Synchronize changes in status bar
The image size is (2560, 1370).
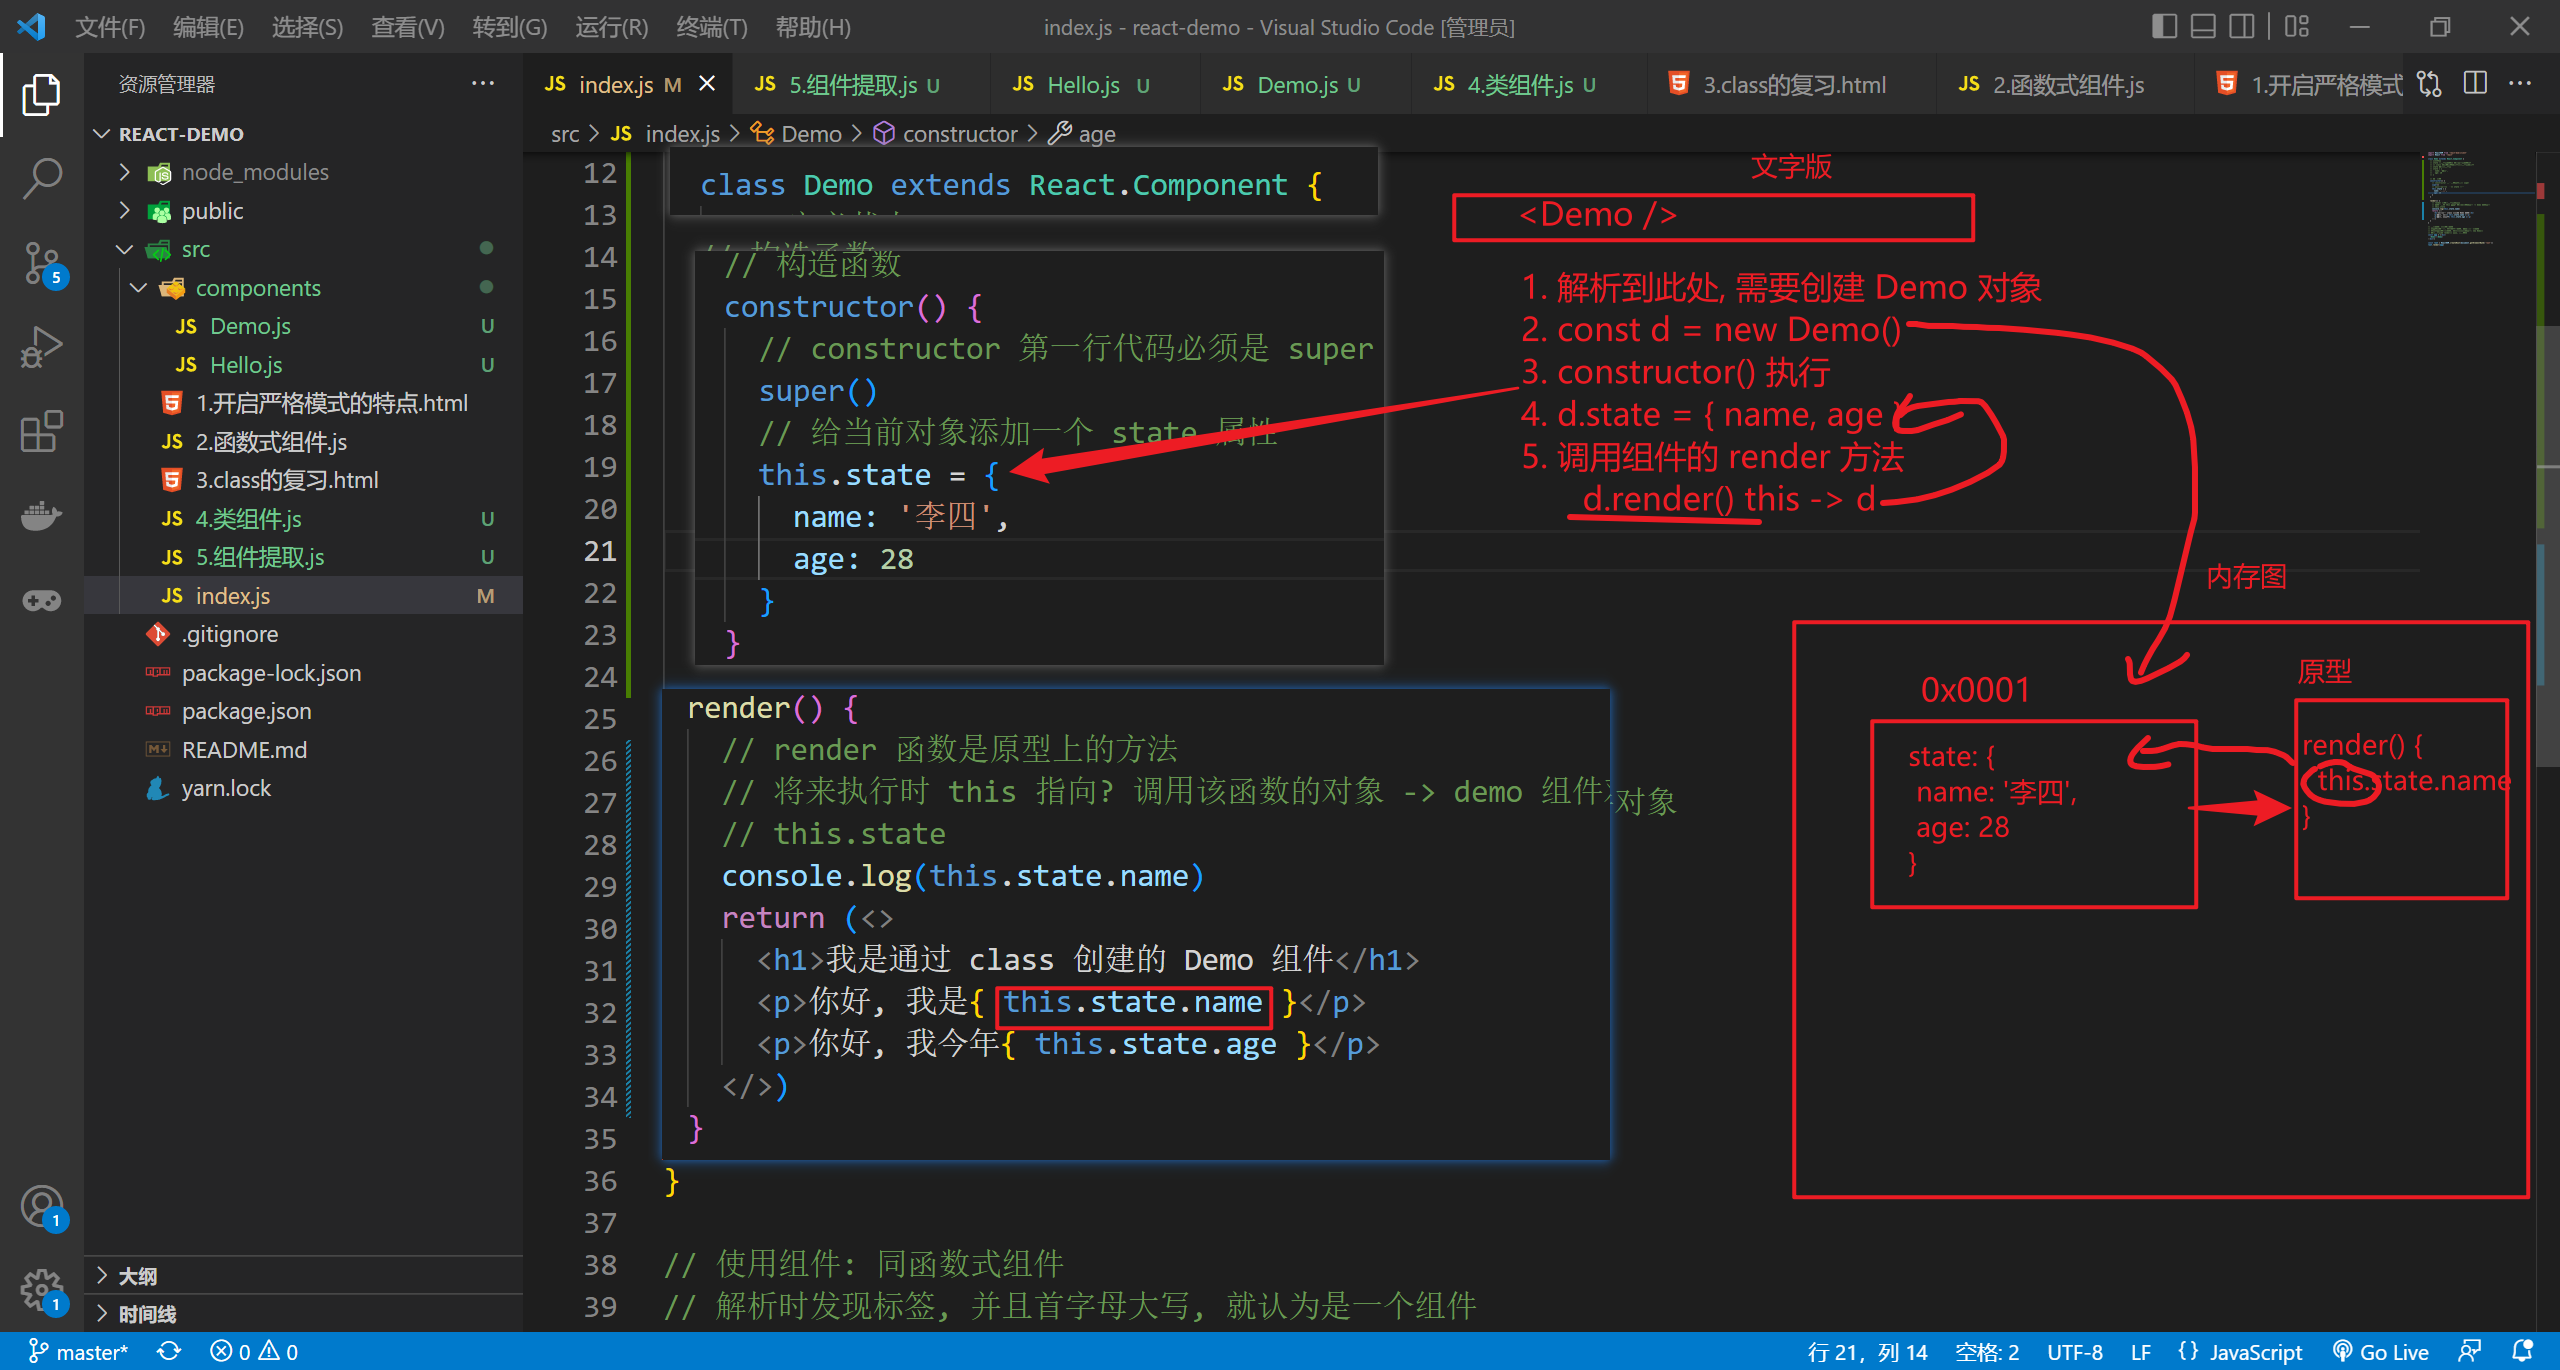coord(169,1352)
